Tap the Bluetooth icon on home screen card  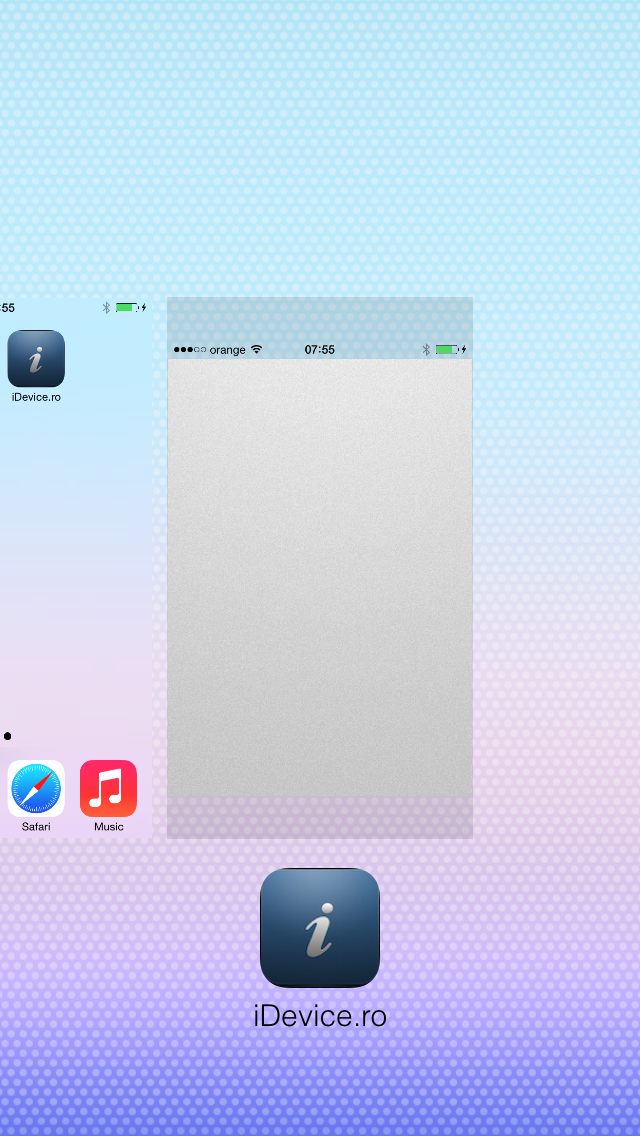[106, 307]
